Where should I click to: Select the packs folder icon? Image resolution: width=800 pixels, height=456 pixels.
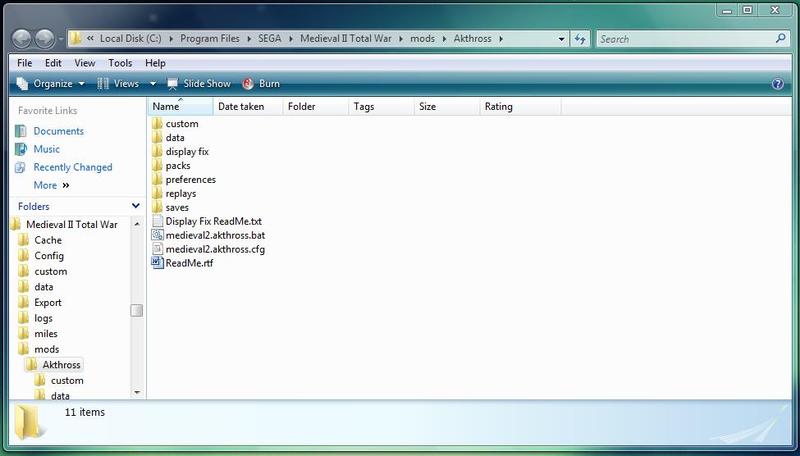[158, 166]
